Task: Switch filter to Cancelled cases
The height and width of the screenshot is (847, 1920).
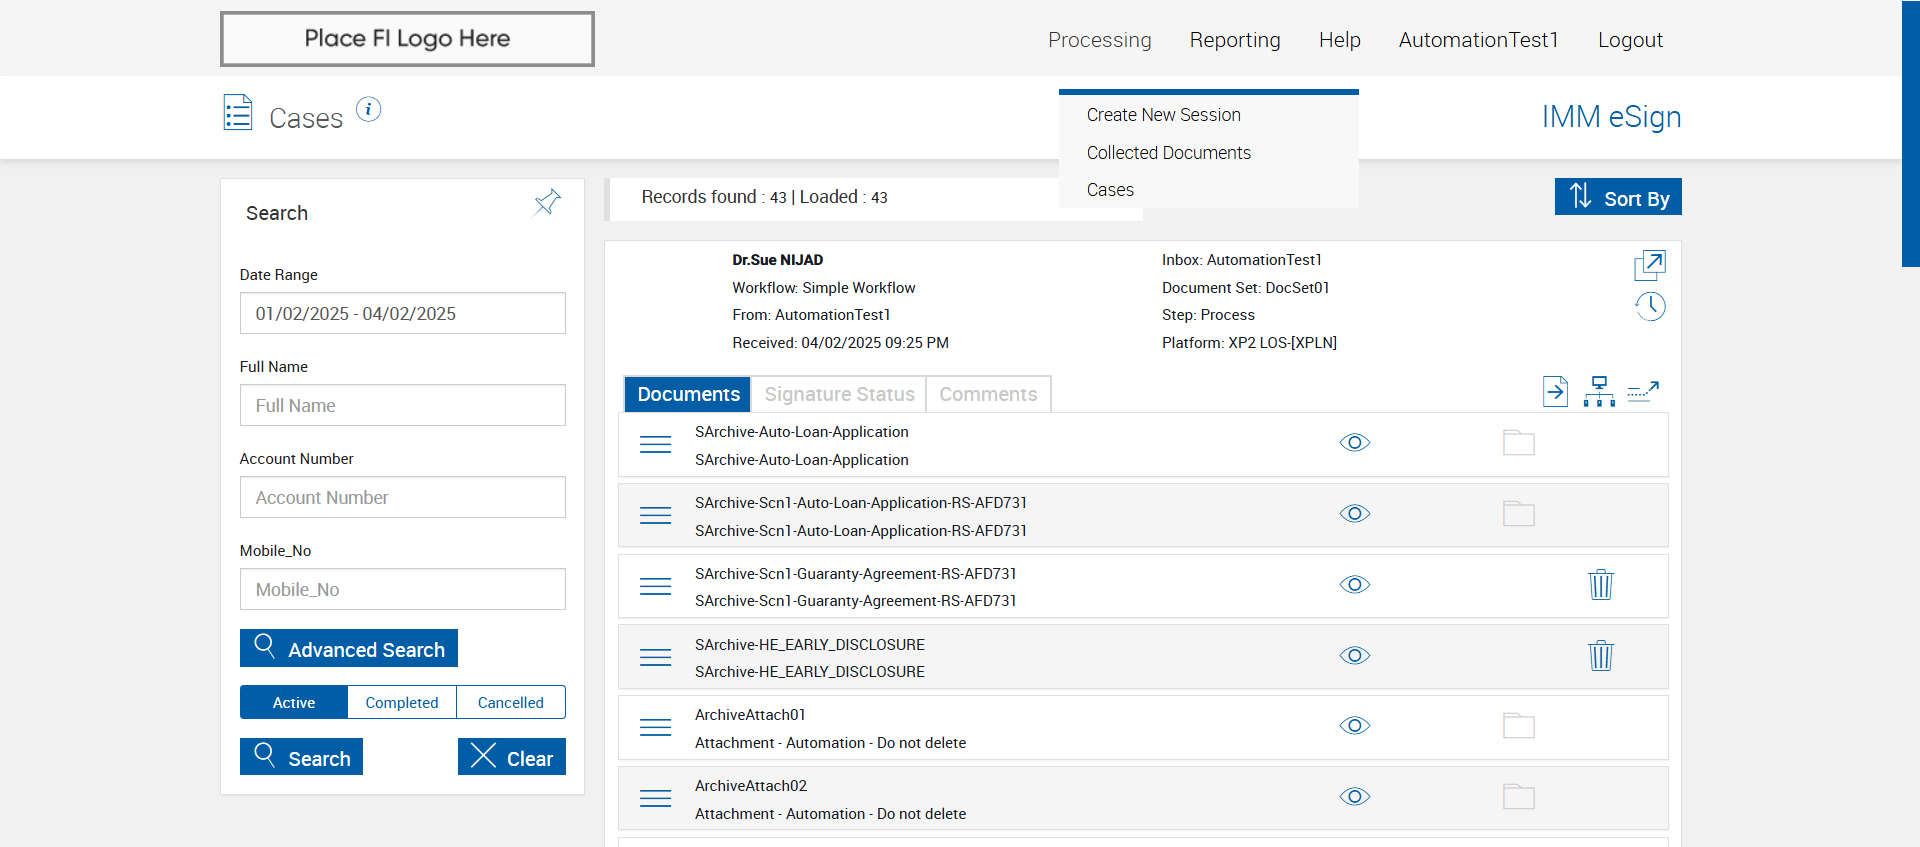Action: pyautogui.click(x=510, y=702)
